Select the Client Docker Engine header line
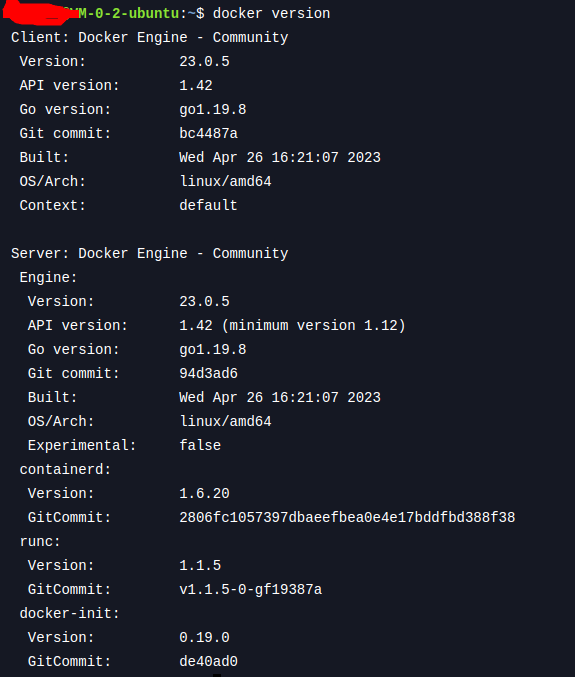Image resolution: width=575 pixels, height=677 pixels. (149, 38)
